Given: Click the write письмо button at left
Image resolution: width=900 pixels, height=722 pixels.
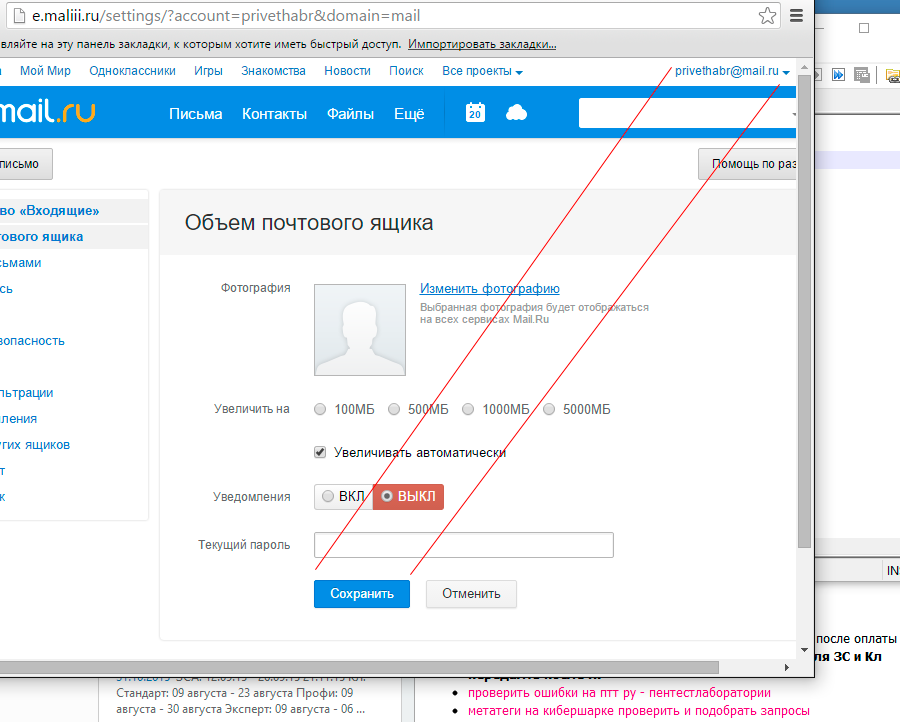Looking at the screenshot, I should point(26,164).
